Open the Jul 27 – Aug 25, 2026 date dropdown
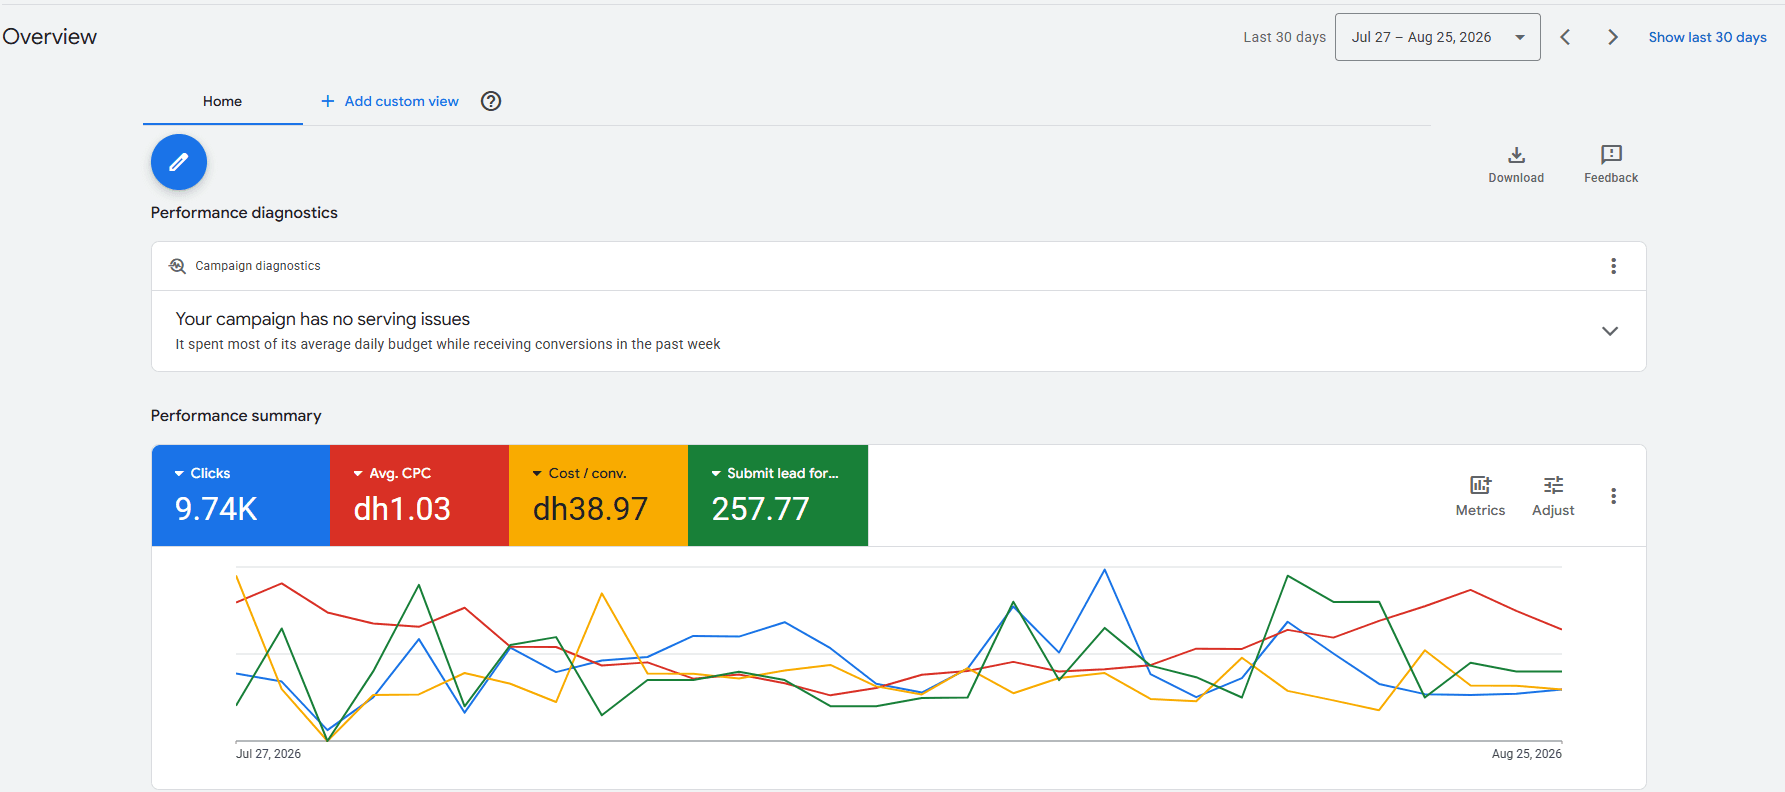Screen dimensions: 1785x792 click(1437, 37)
